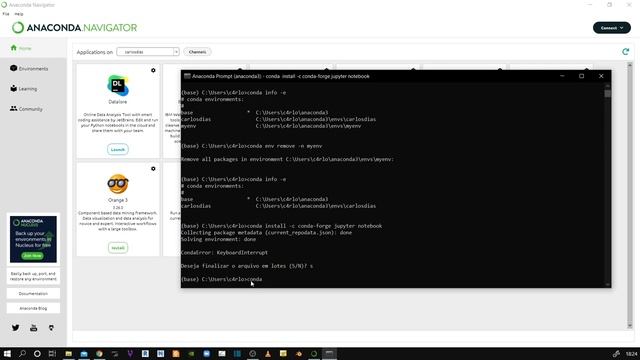Open Windows taskbar search

[22, 353]
